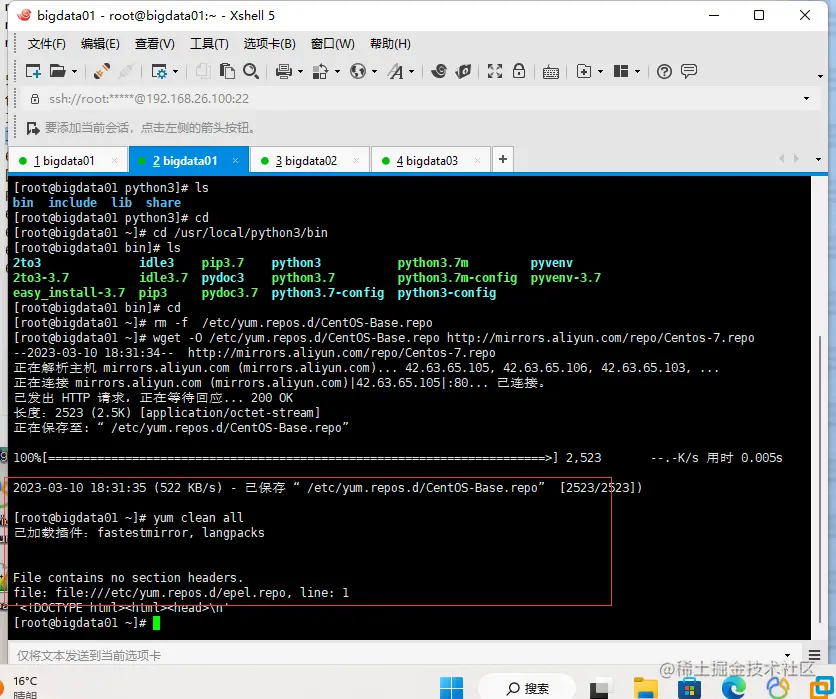The height and width of the screenshot is (699, 836).
Task: Switch to tab 4 bigdata03
Action: click(427, 160)
